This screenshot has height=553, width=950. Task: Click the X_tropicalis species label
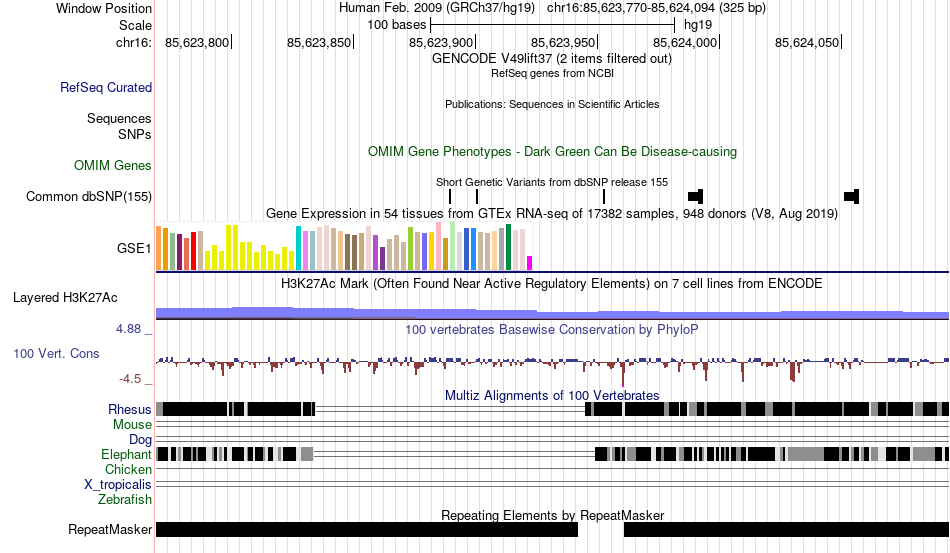click(118, 485)
